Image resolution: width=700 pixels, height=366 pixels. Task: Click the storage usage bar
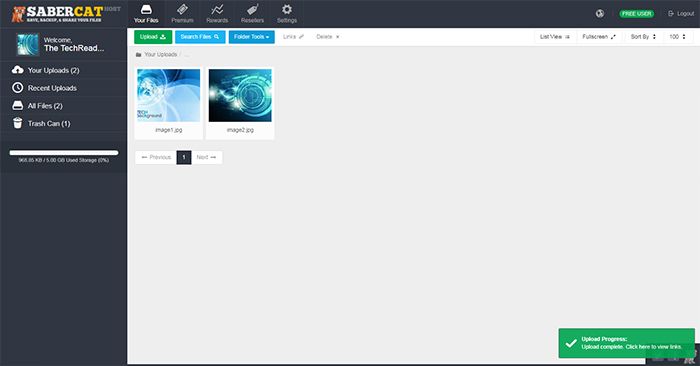64,153
